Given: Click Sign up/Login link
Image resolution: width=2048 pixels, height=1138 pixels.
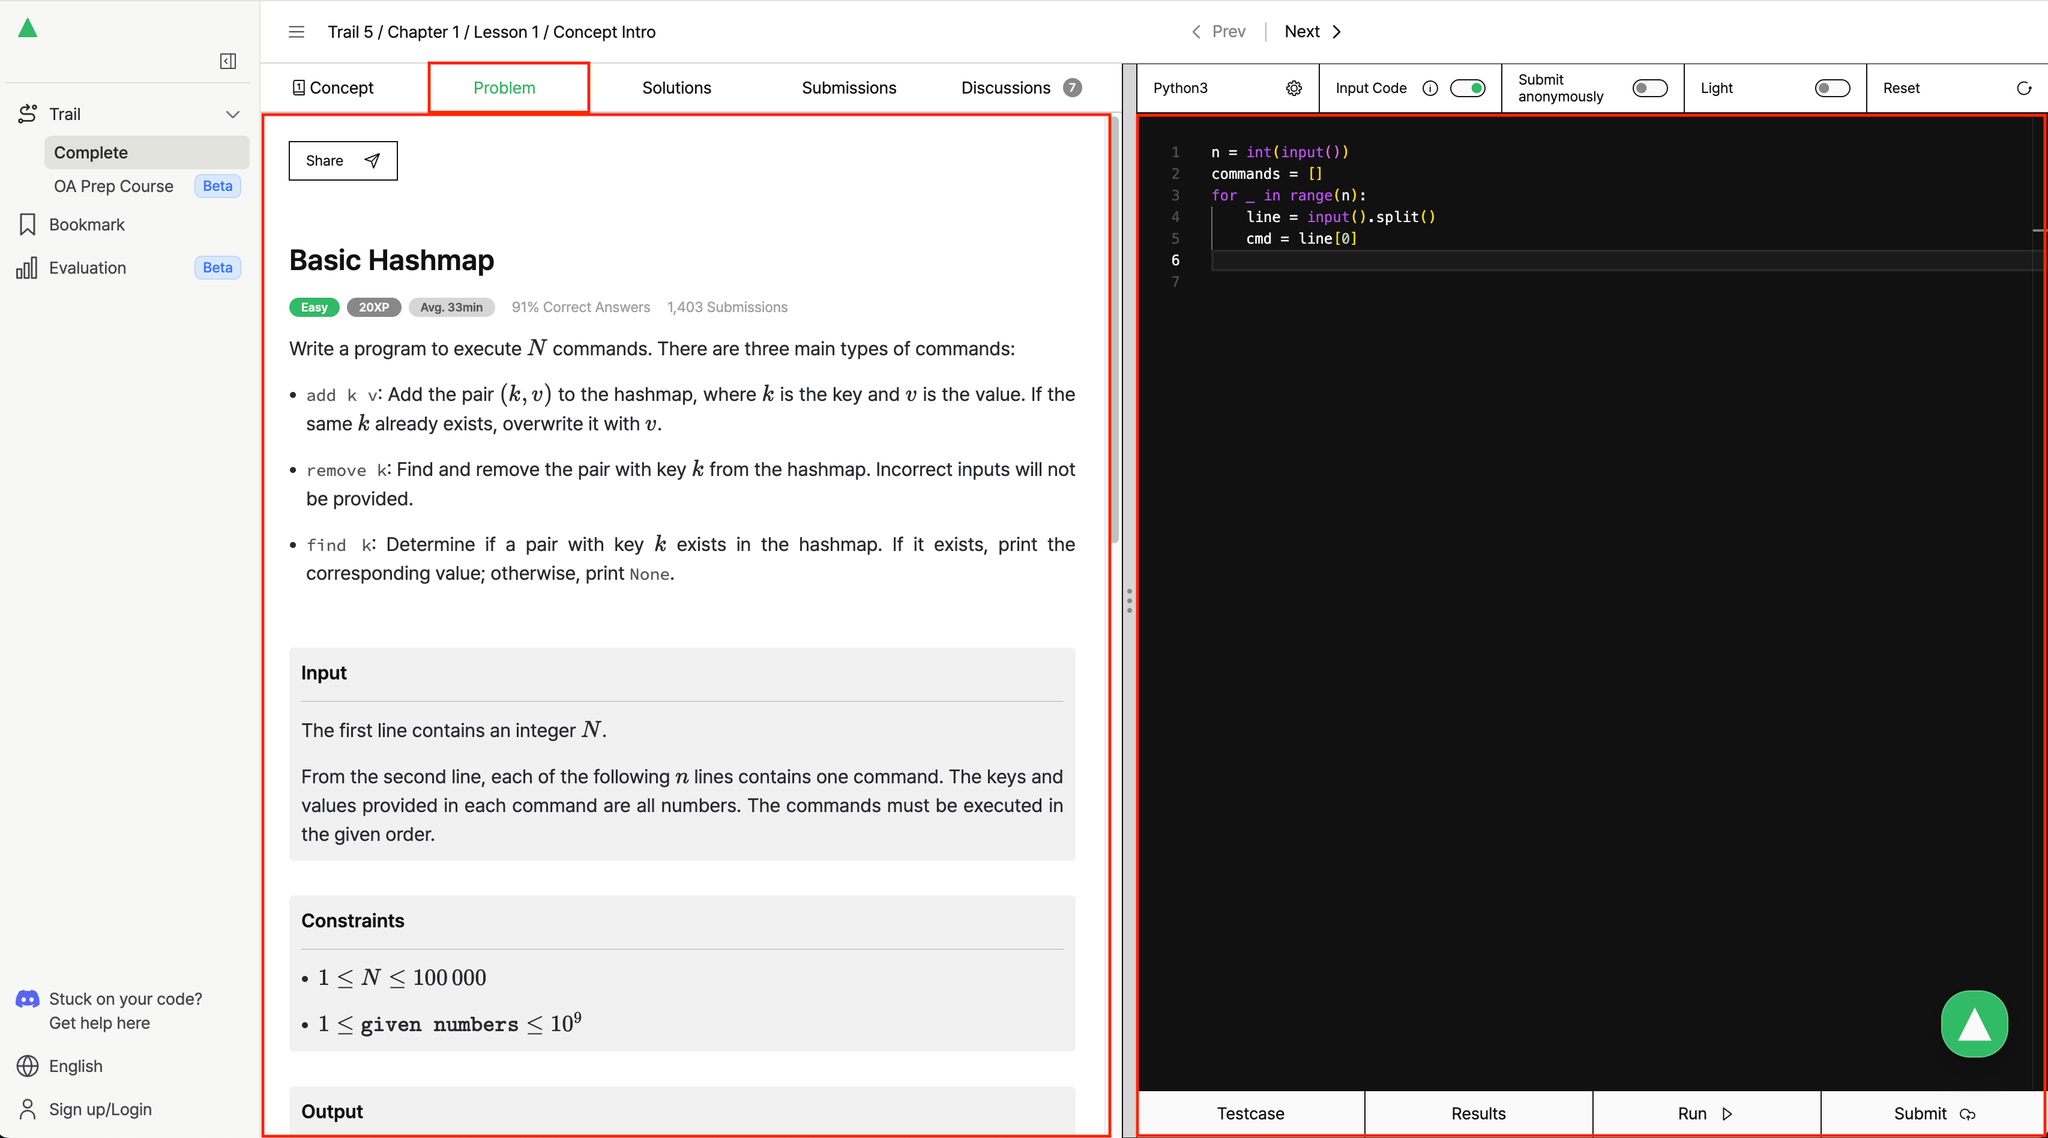Looking at the screenshot, I should (x=101, y=1109).
